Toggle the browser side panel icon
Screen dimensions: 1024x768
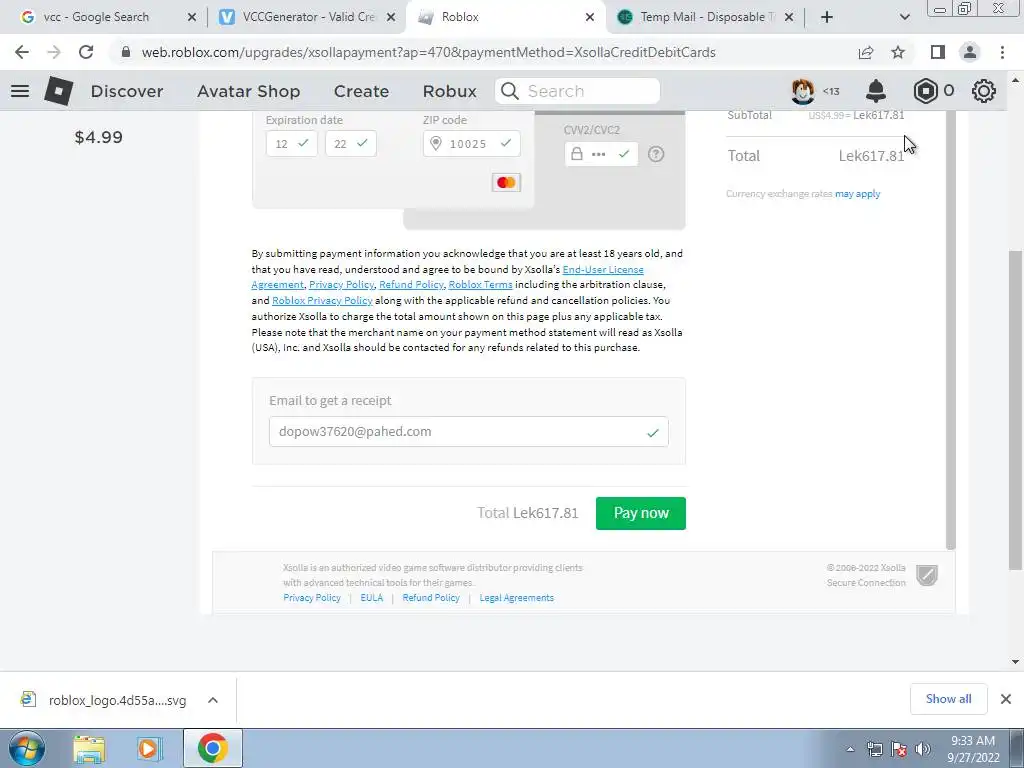click(938, 52)
